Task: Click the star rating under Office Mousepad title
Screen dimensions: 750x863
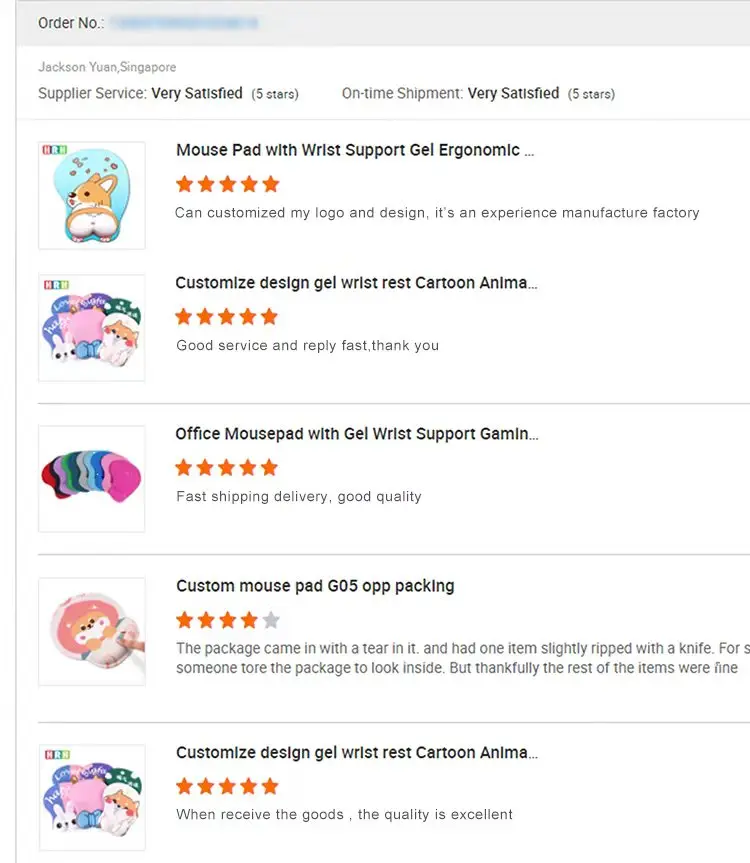Action: point(227,467)
